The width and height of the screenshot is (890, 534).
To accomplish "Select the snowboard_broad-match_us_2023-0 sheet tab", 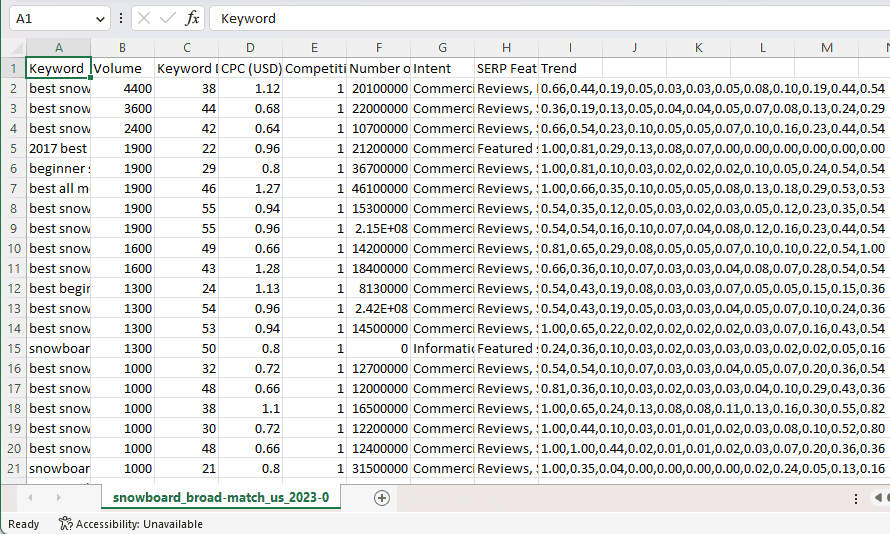I will (x=221, y=498).
